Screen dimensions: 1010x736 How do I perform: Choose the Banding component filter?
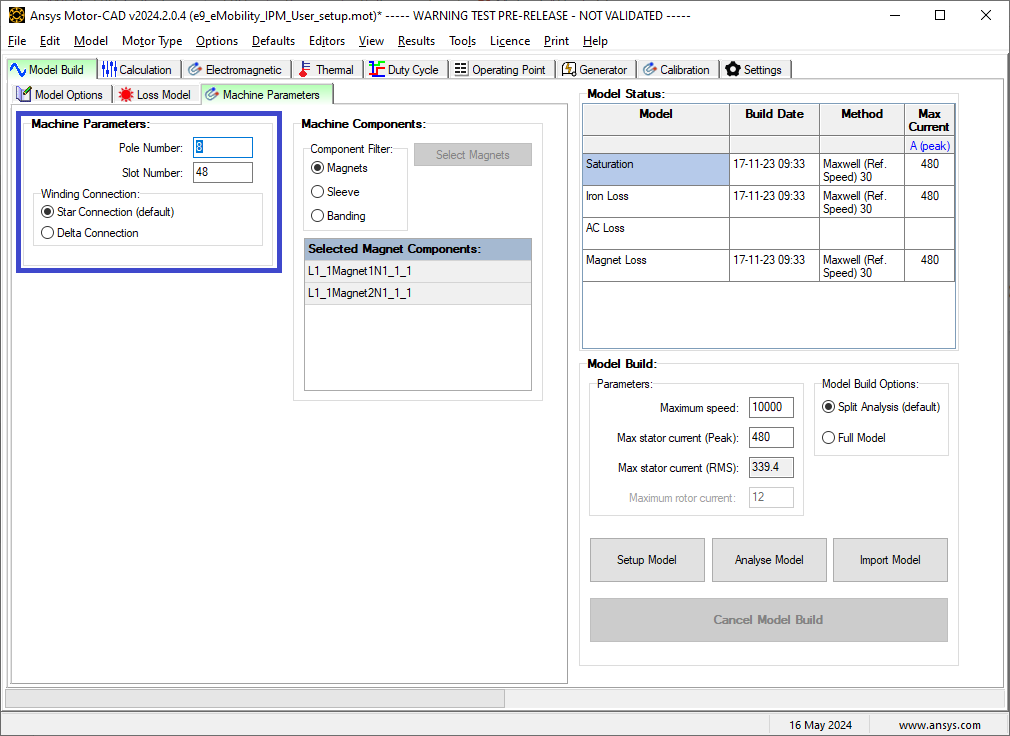click(x=317, y=216)
